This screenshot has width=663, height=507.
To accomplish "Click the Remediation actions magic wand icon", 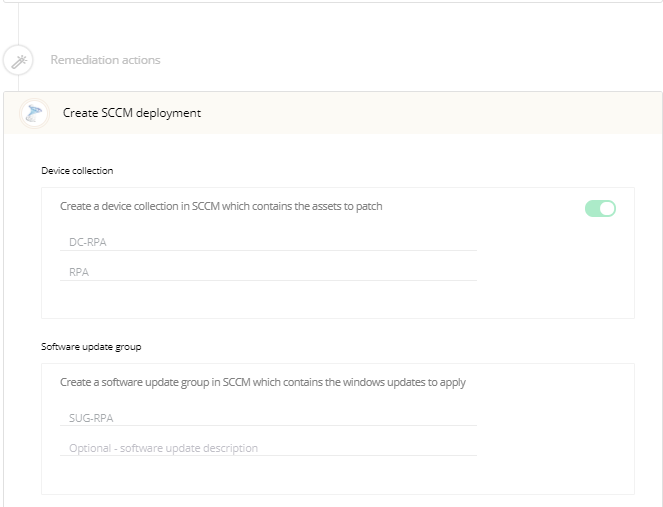I will (x=18, y=60).
